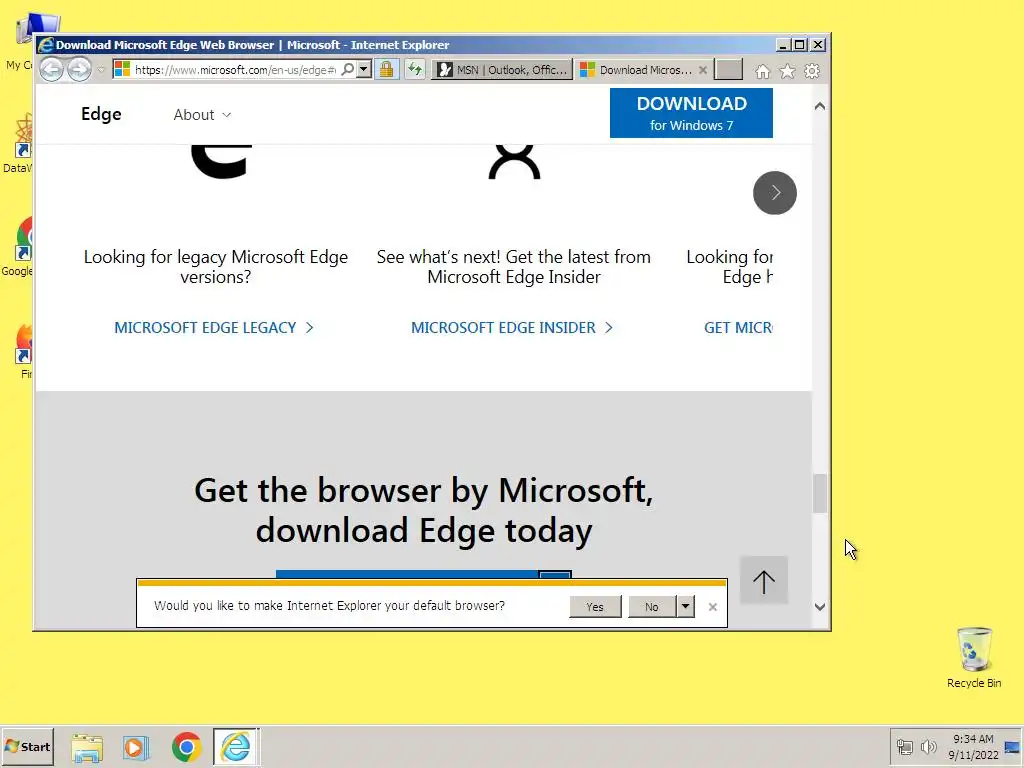This screenshot has height=768, width=1024.
Task: Click the scrollbar up arrow
Action: 820,106
